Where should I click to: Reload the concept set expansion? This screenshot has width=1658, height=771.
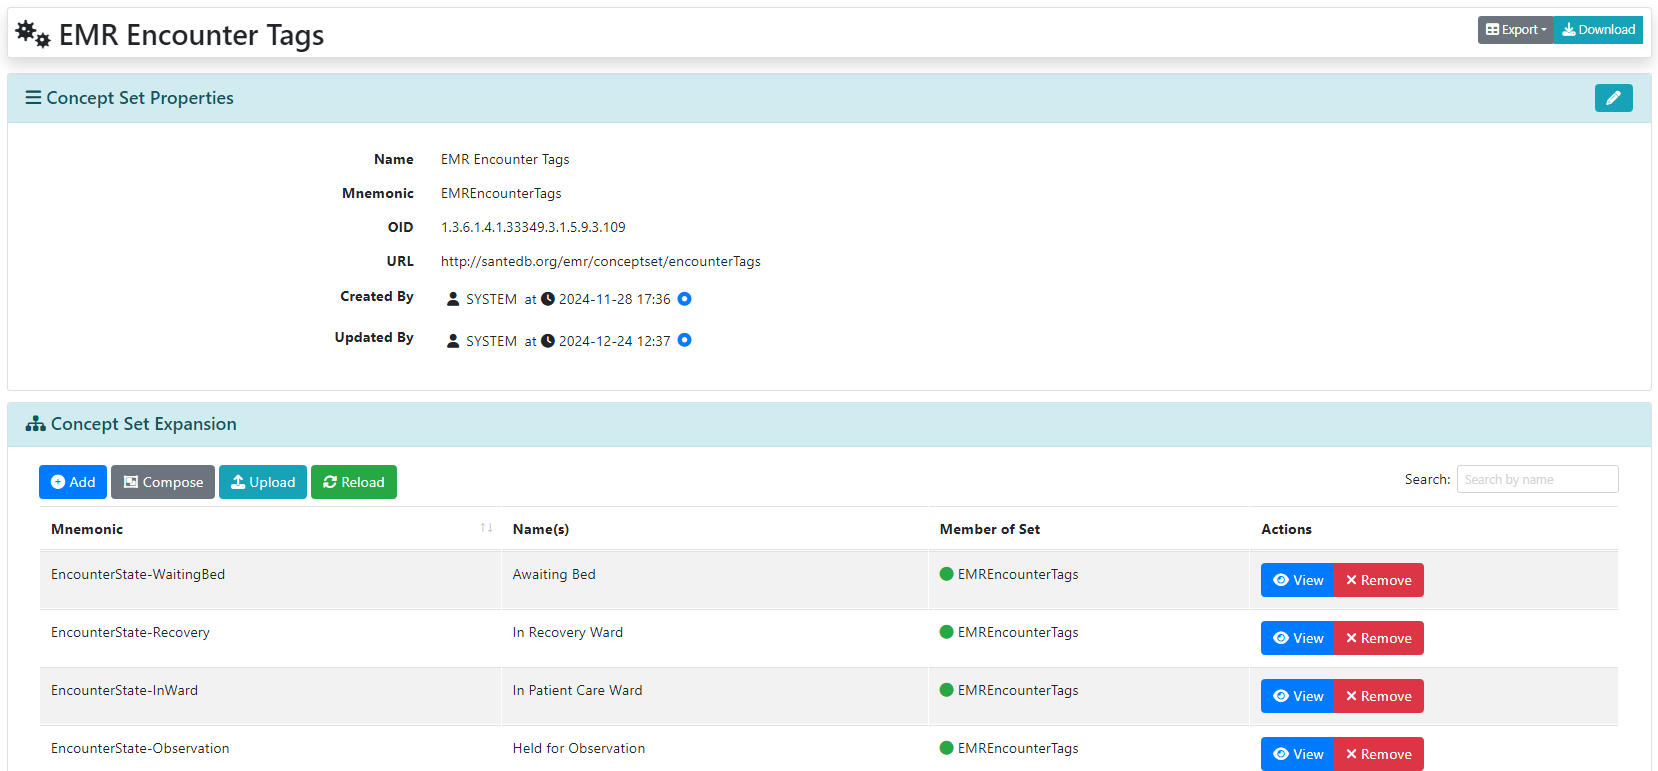pos(354,482)
